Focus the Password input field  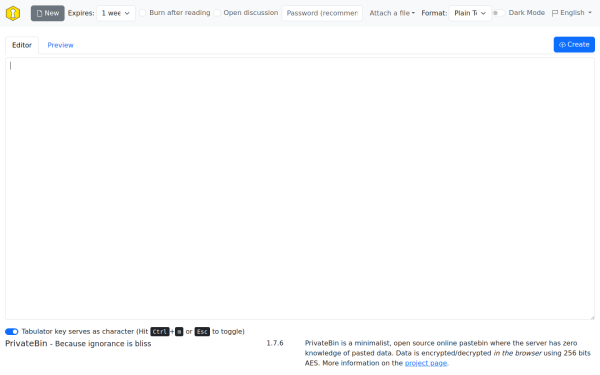[x=322, y=13]
